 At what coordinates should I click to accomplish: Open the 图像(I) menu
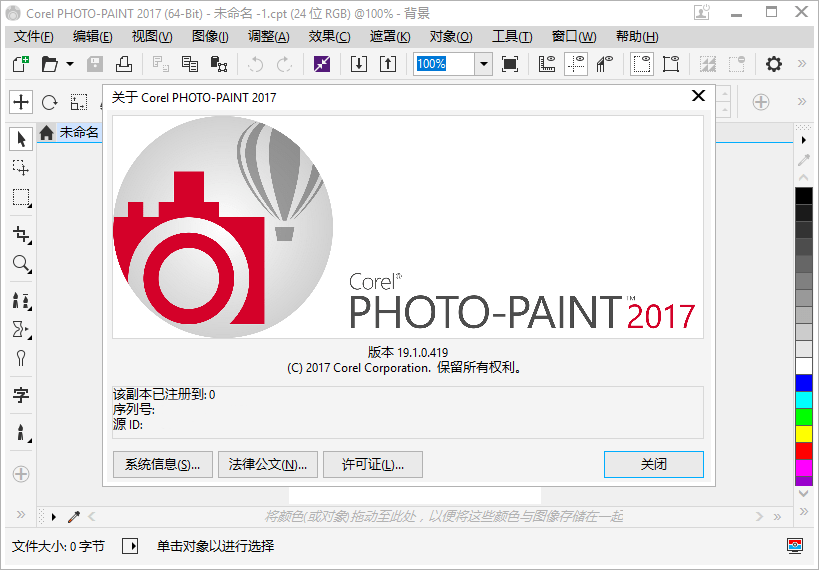[x=210, y=37]
